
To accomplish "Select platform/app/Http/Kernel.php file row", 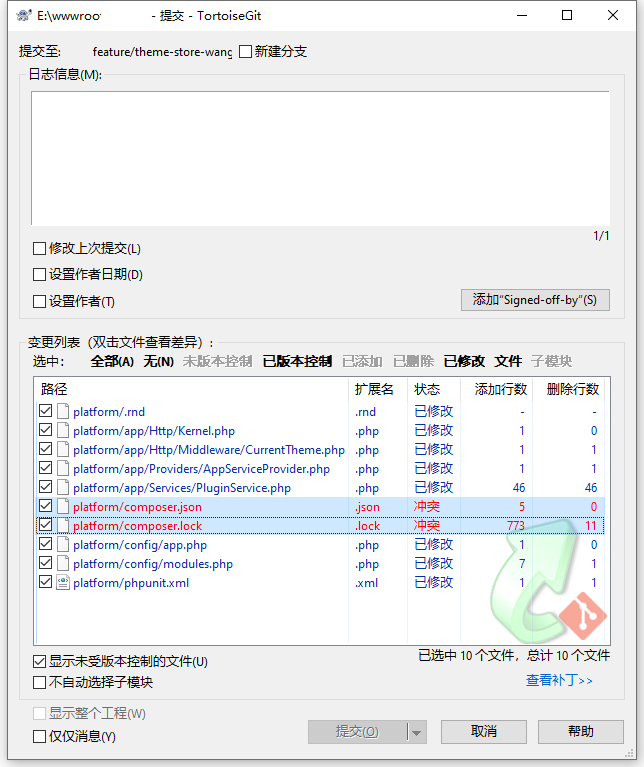I will (x=320, y=430).
